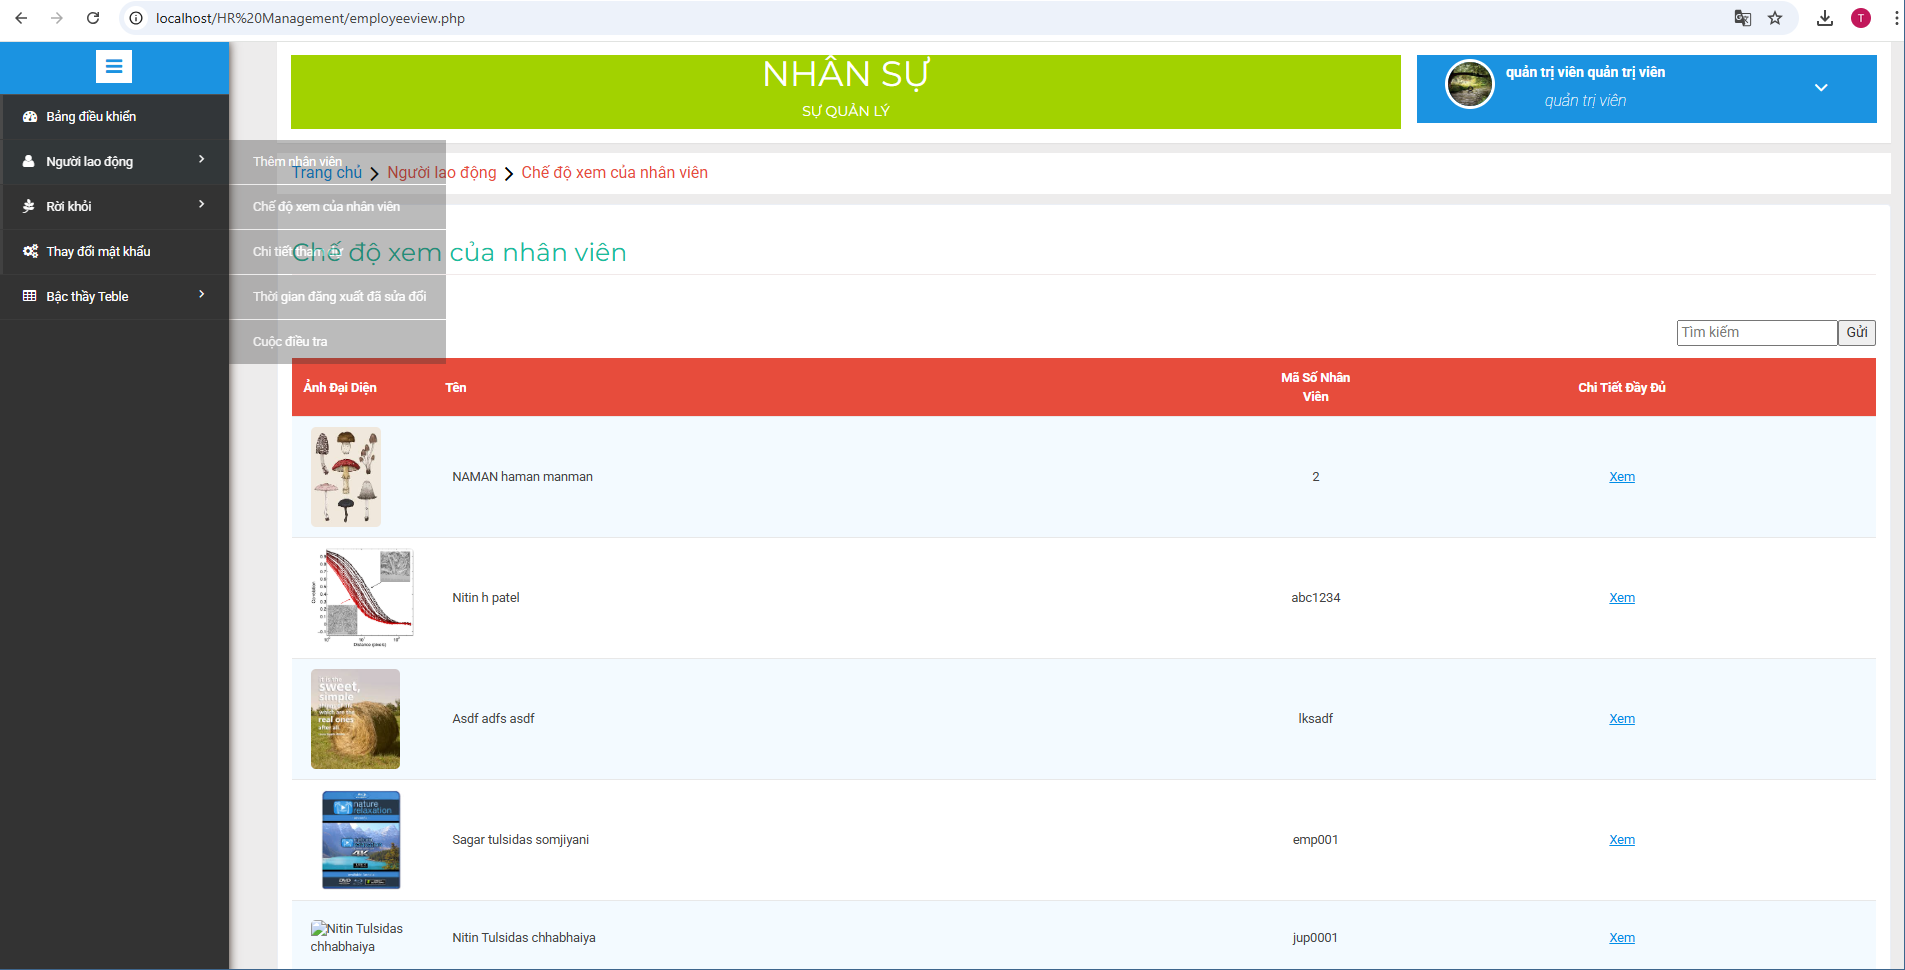Click Xem link for Nitin h patel
Image resolution: width=1905 pixels, height=970 pixels.
[1622, 598]
